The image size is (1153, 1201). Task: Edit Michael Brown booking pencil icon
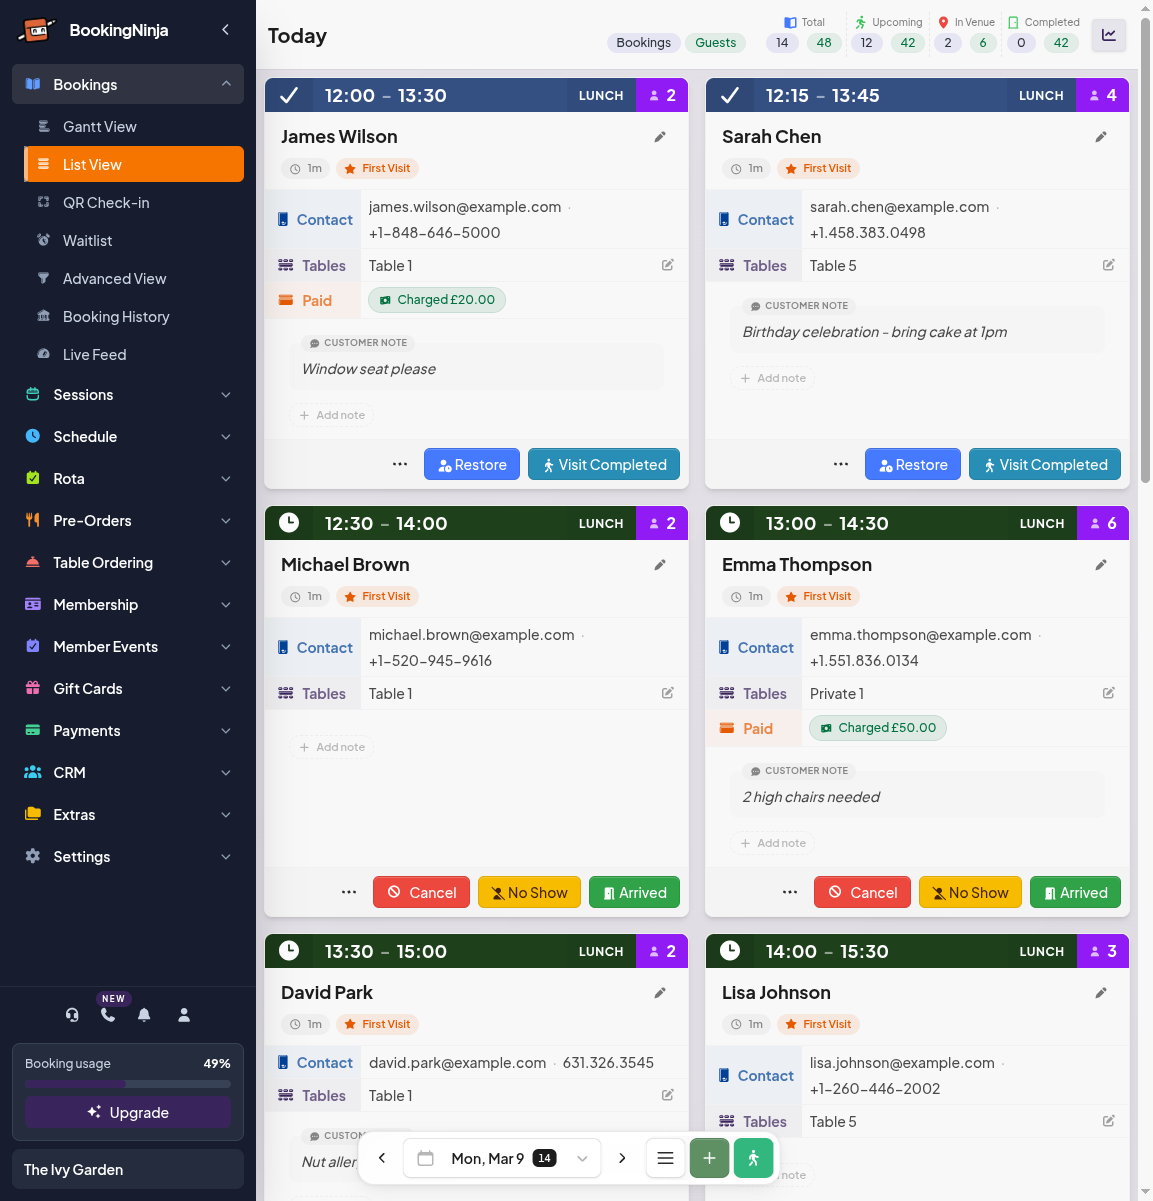coord(660,565)
